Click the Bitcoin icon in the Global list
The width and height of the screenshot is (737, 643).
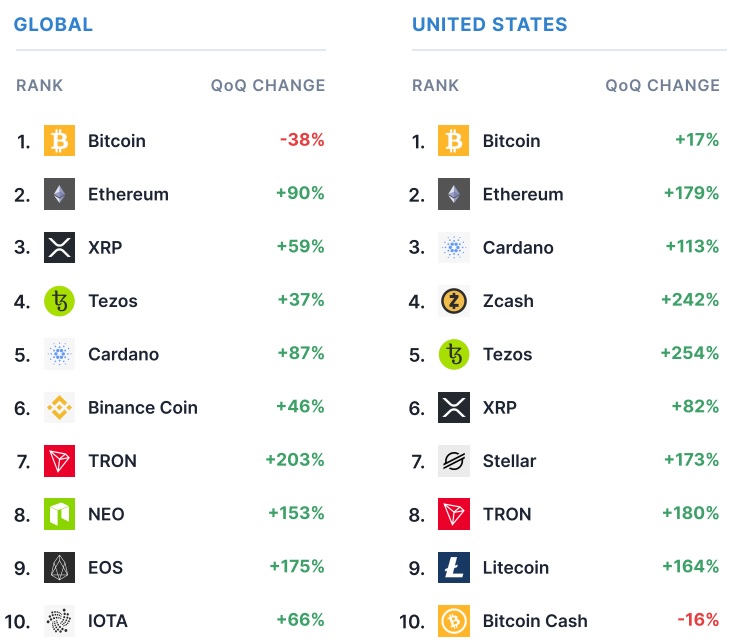click(x=59, y=141)
